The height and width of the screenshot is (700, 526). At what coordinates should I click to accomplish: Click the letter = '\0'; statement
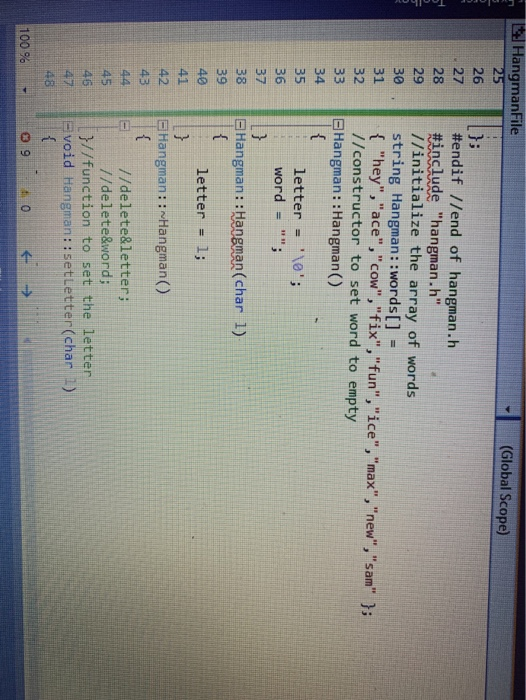click(x=299, y=228)
